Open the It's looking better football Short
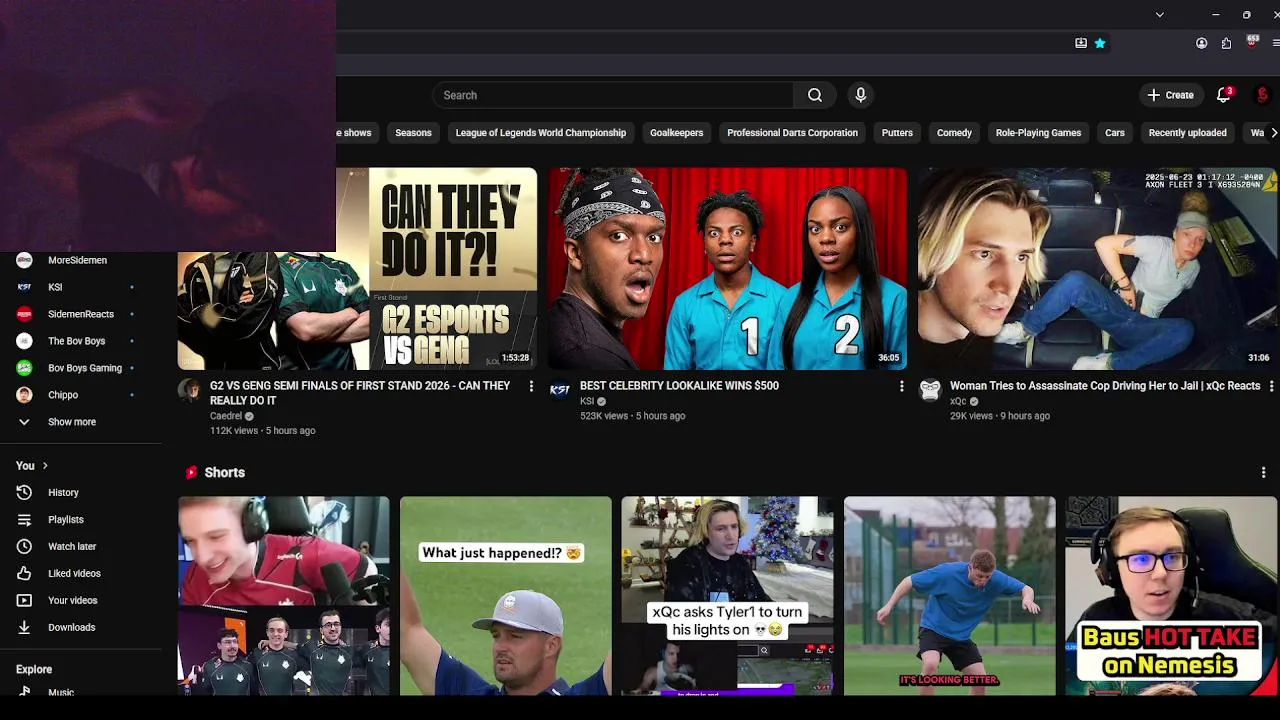This screenshot has width=1280, height=720. [949, 596]
